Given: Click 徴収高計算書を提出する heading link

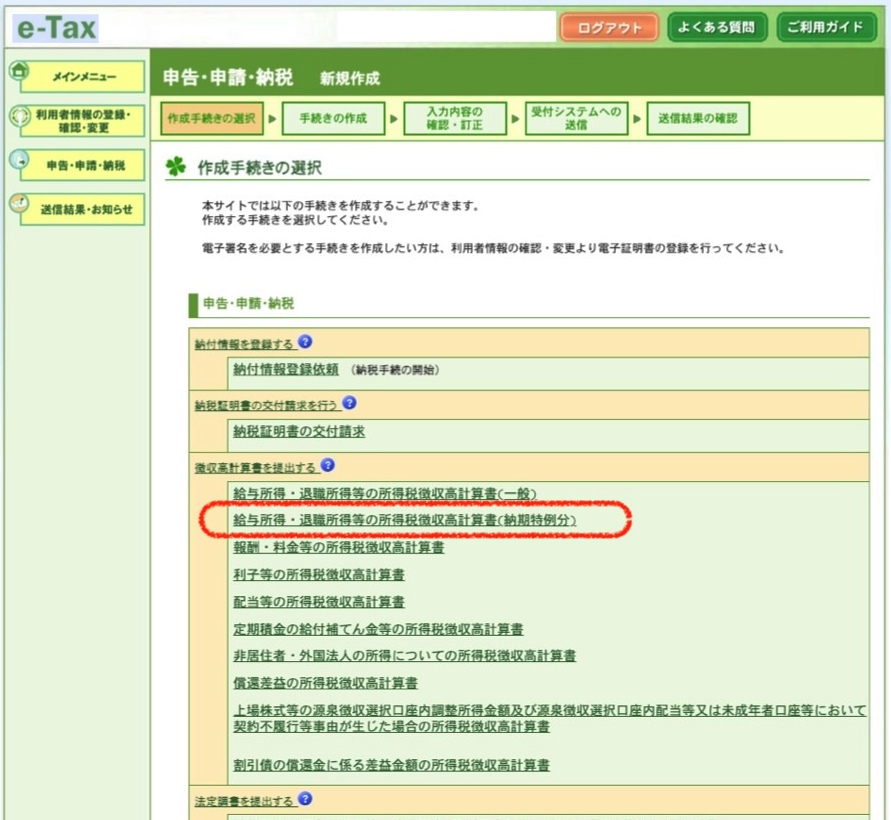Looking at the screenshot, I should 255,468.
